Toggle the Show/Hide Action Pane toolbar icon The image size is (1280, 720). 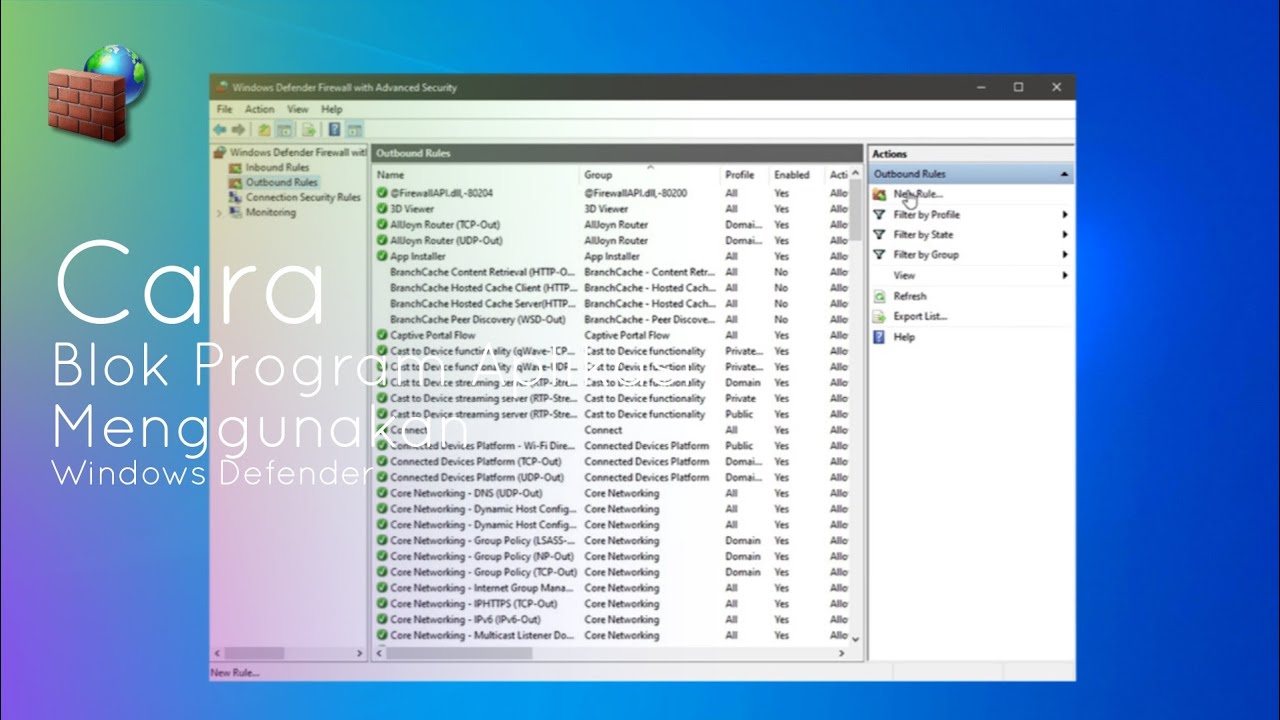point(354,130)
